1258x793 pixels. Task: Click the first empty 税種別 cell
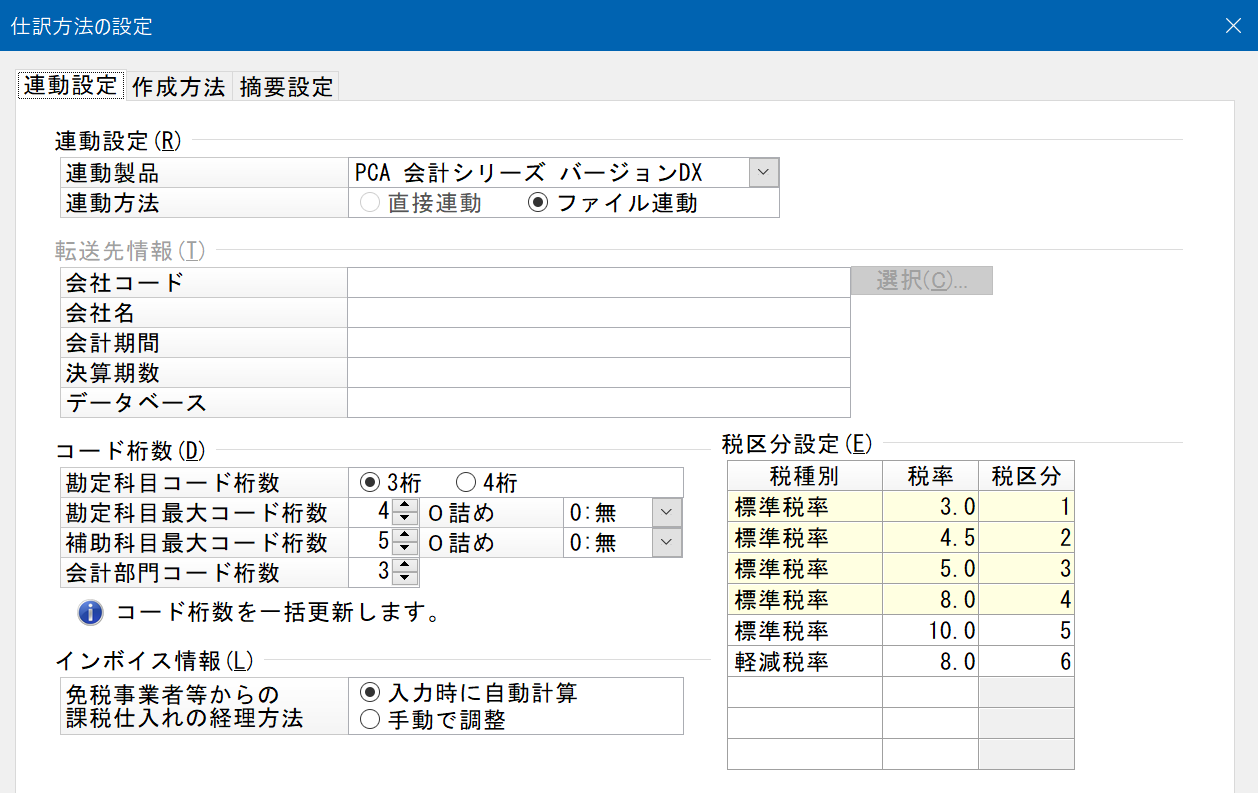click(x=804, y=692)
